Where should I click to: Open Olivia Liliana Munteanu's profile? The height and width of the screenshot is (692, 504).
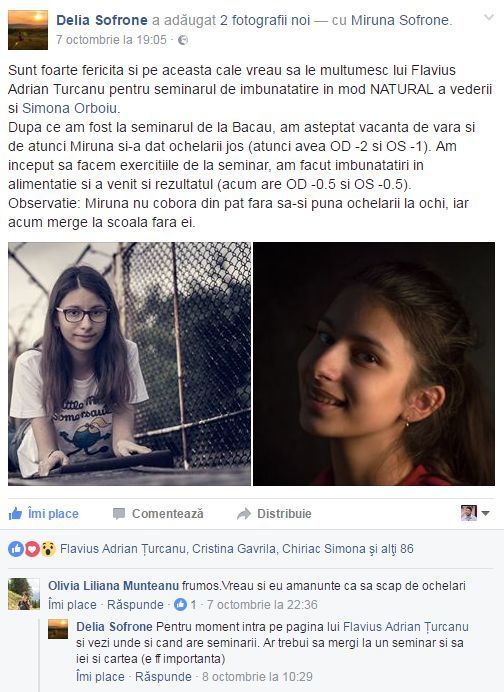tap(113, 586)
